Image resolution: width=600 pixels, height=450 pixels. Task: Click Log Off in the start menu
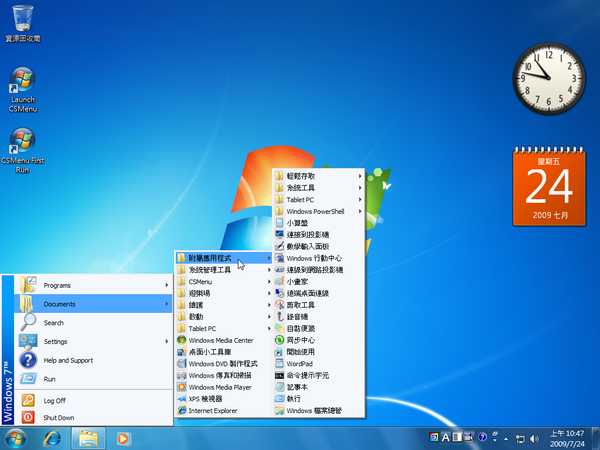(x=93, y=400)
